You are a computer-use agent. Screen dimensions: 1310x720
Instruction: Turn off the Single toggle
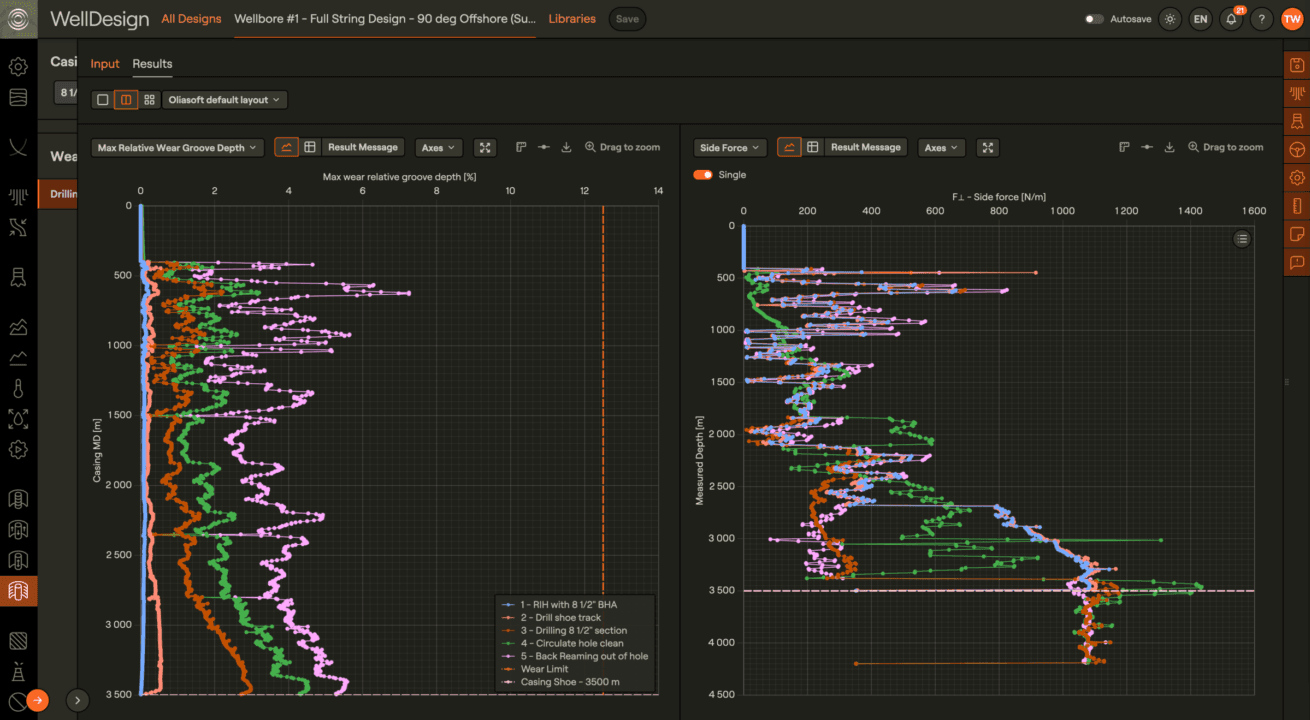(703, 175)
